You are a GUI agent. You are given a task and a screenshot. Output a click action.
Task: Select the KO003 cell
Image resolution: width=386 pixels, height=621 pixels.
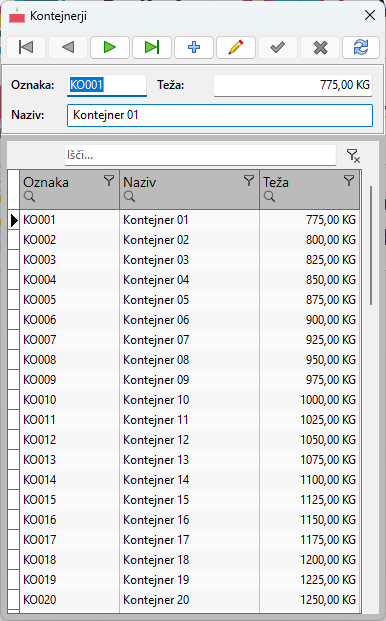point(70,260)
